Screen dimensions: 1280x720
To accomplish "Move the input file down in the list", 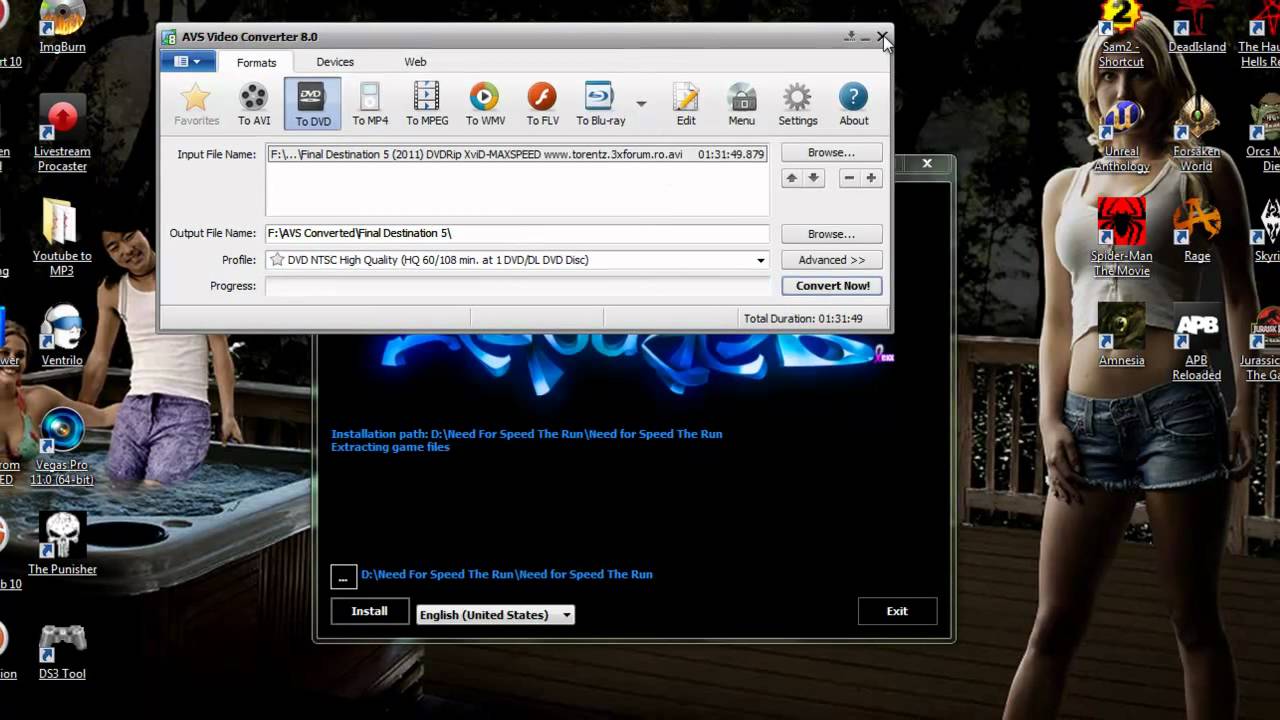I will pos(814,178).
